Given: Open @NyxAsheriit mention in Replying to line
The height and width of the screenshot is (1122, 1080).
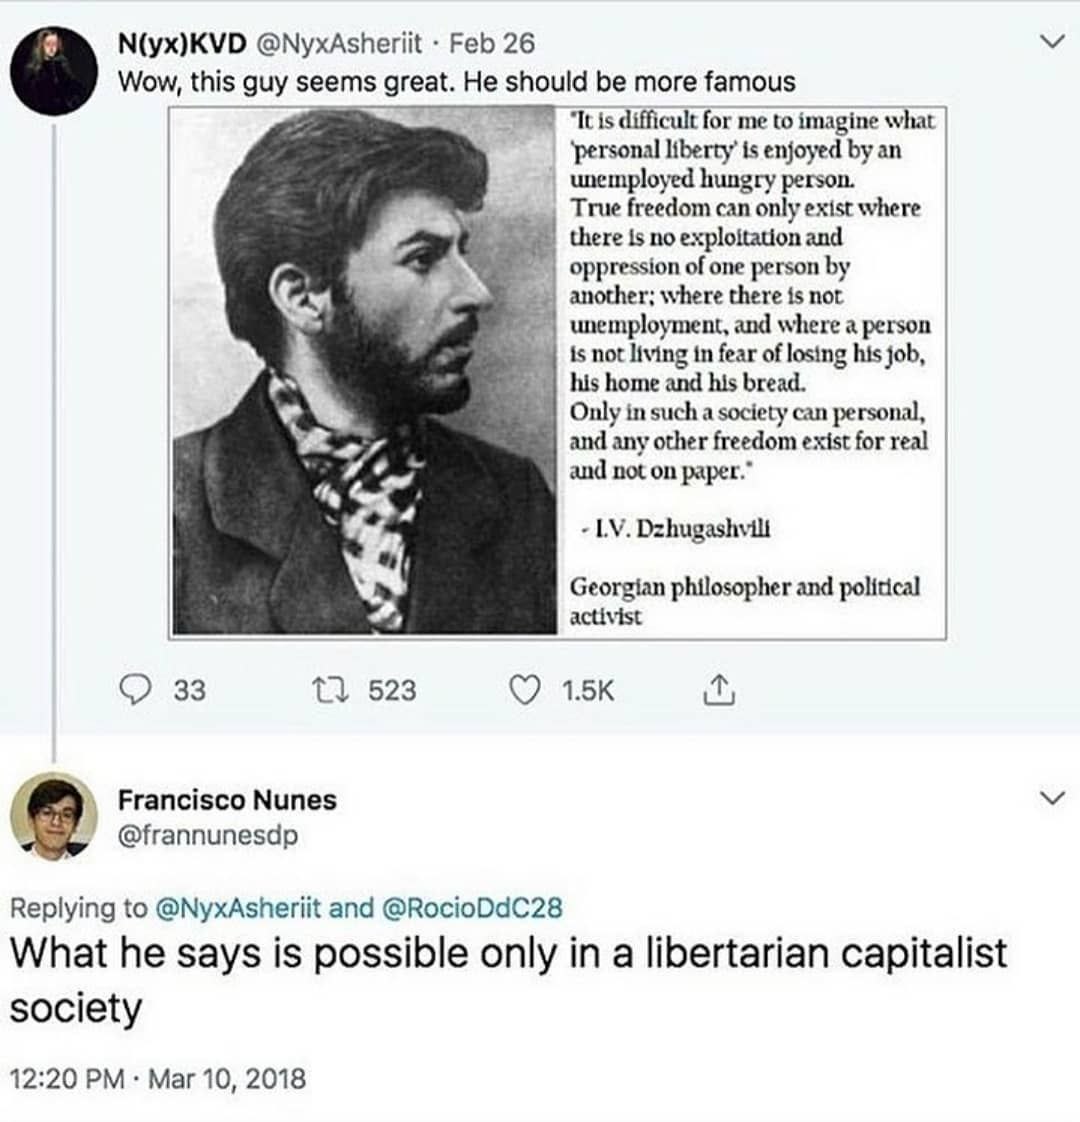Looking at the screenshot, I should 238,907.
